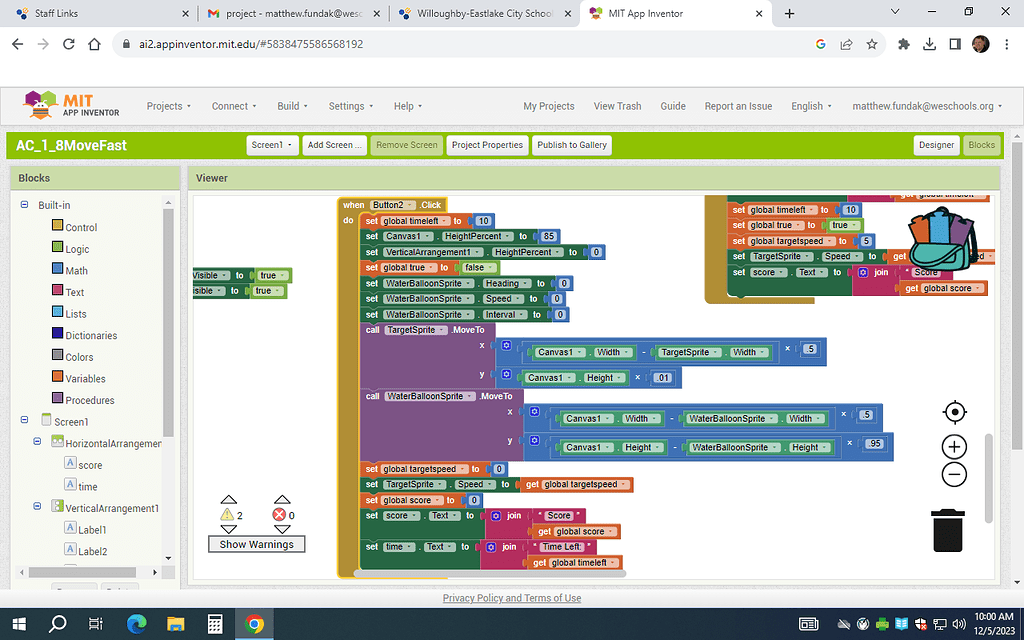Zoom in using the plus icon
This screenshot has width=1024, height=640.
tap(953, 446)
